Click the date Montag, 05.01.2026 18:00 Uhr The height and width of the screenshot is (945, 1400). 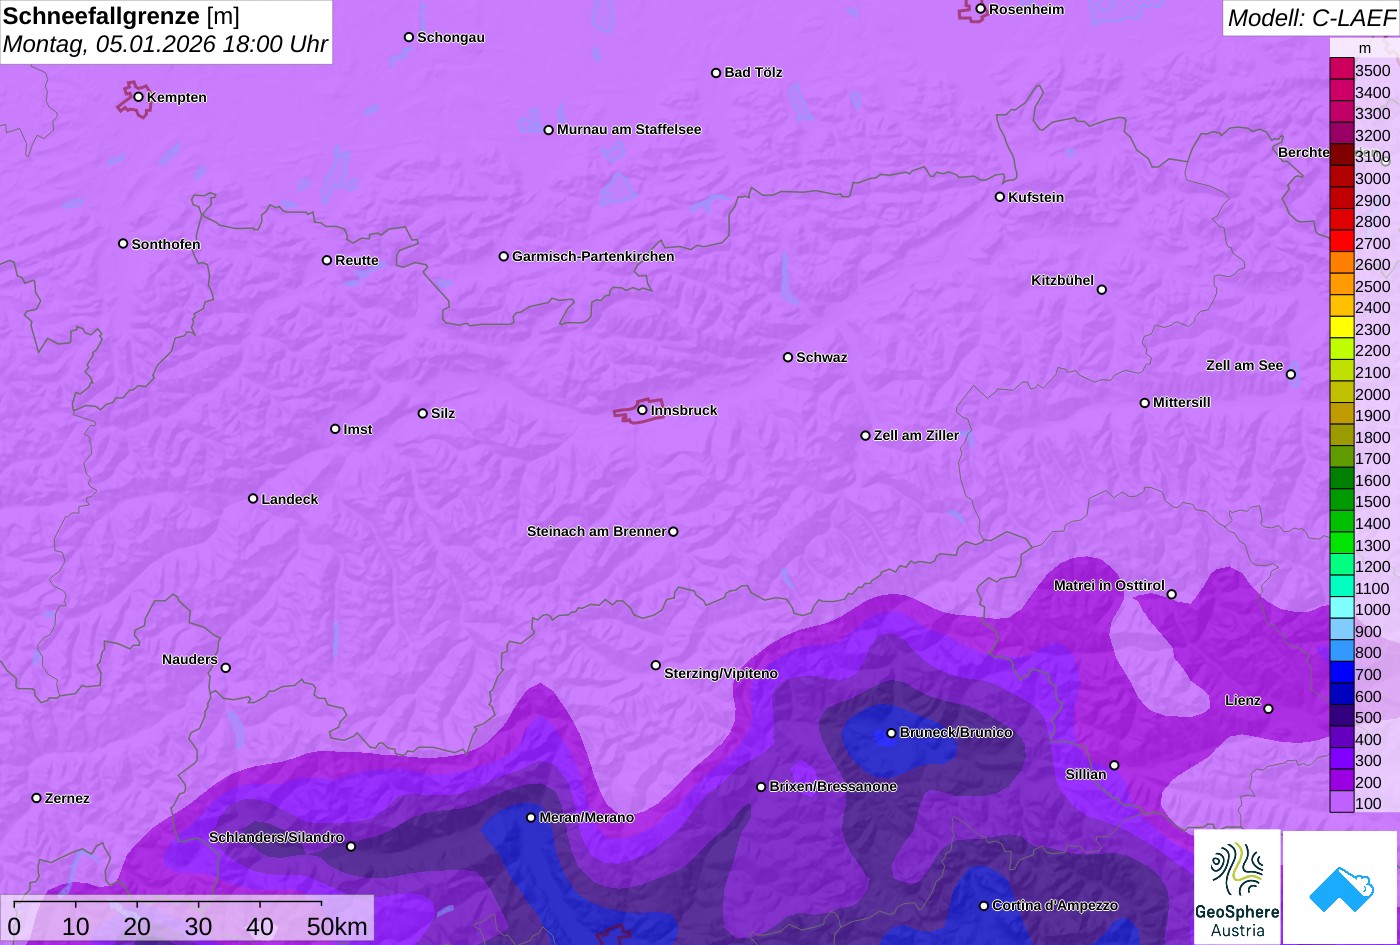point(166,45)
